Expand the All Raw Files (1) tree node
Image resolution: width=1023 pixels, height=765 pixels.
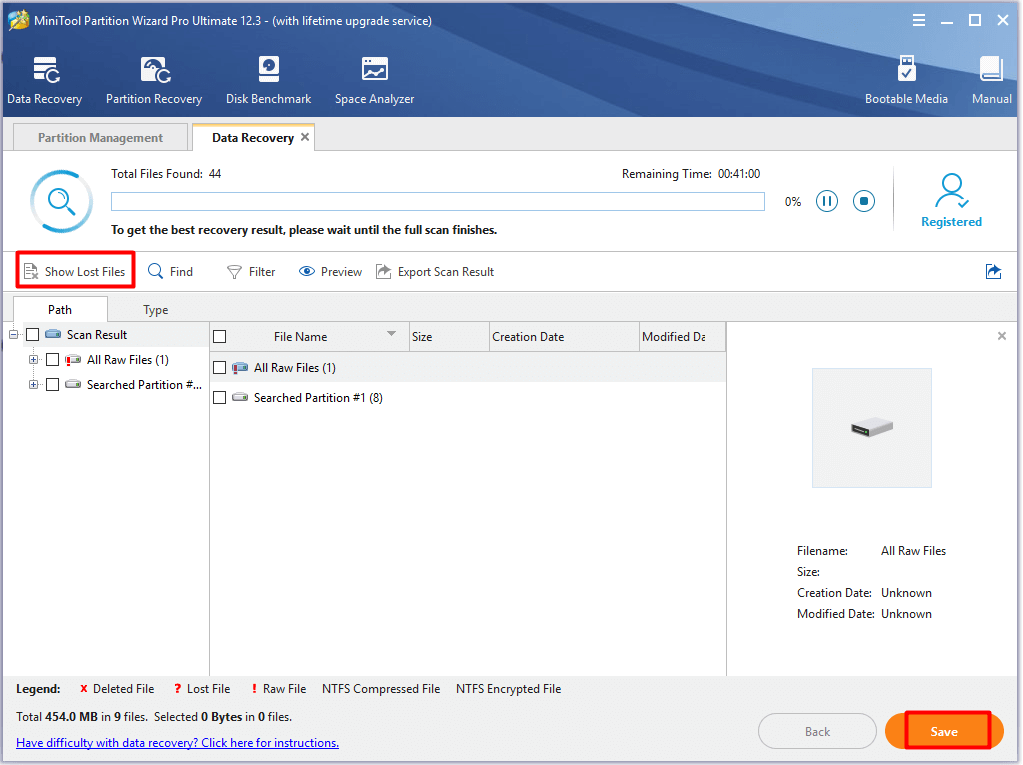tap(33, 359)
